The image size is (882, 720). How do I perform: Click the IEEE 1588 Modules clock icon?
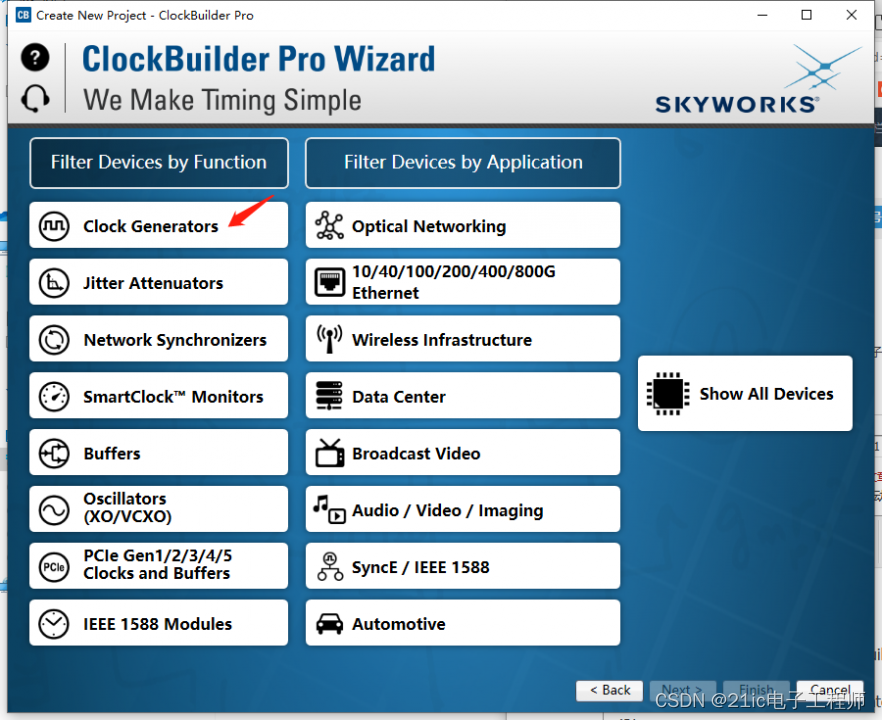coord(54,624)
